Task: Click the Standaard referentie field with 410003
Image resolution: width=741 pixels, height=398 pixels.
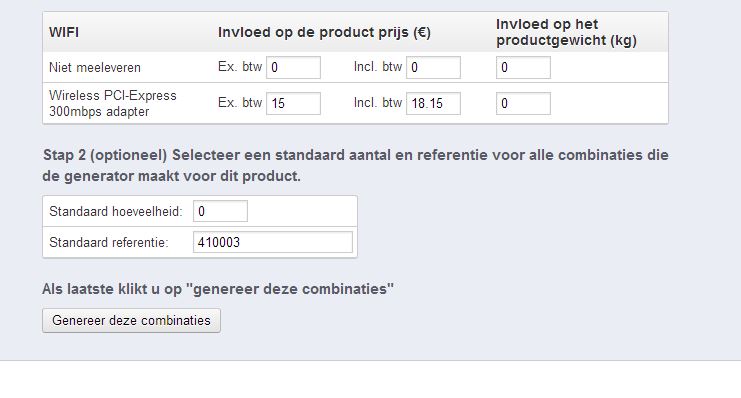Action: [273, 242]
